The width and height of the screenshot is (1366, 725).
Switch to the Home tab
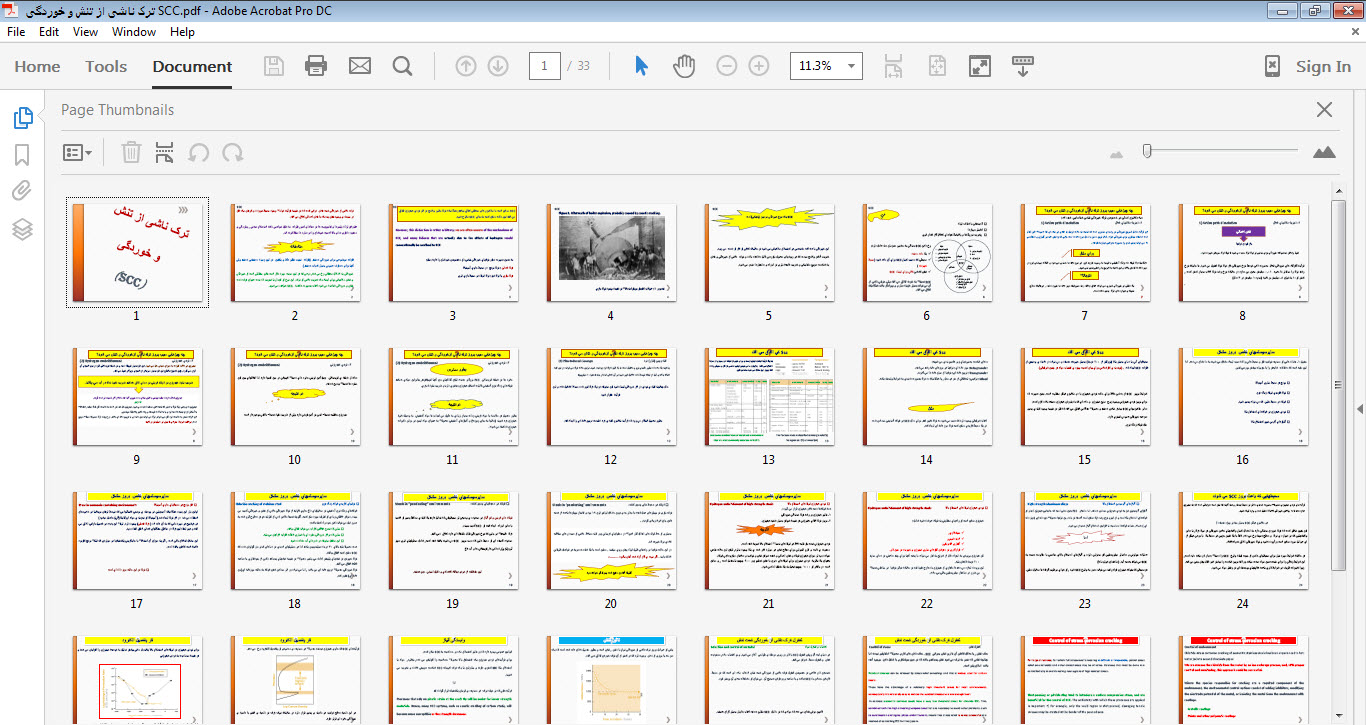click(x=37, y=66)
